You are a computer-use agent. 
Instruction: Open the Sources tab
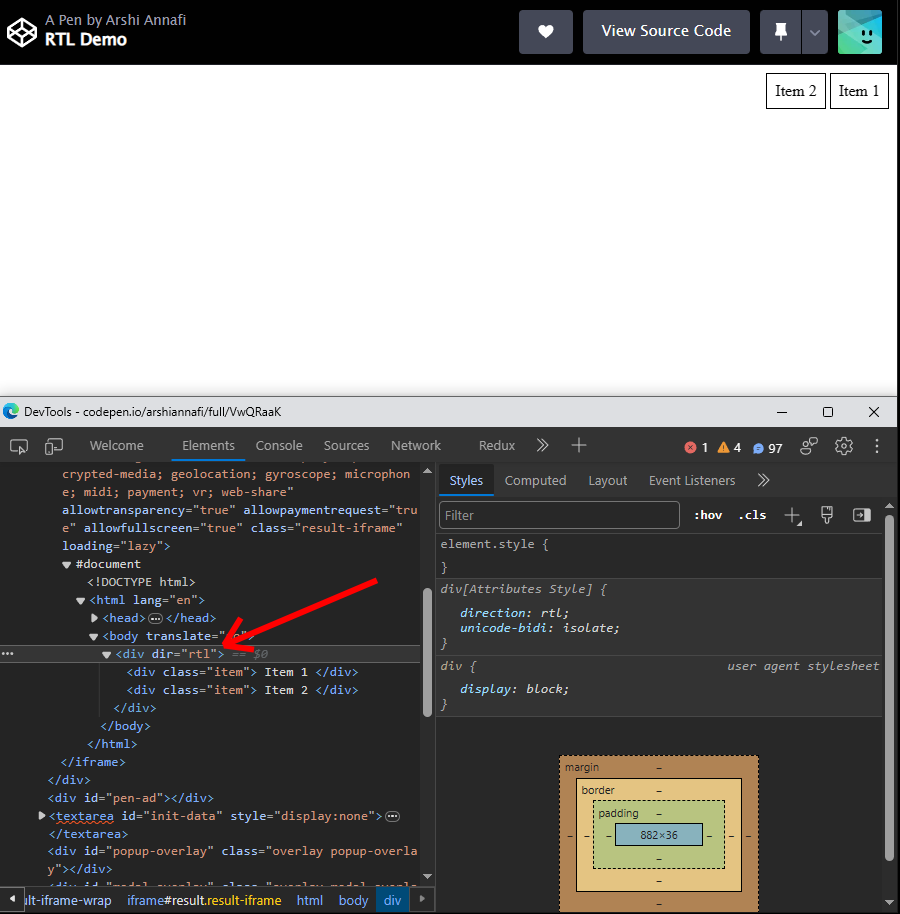pos(346,446)
